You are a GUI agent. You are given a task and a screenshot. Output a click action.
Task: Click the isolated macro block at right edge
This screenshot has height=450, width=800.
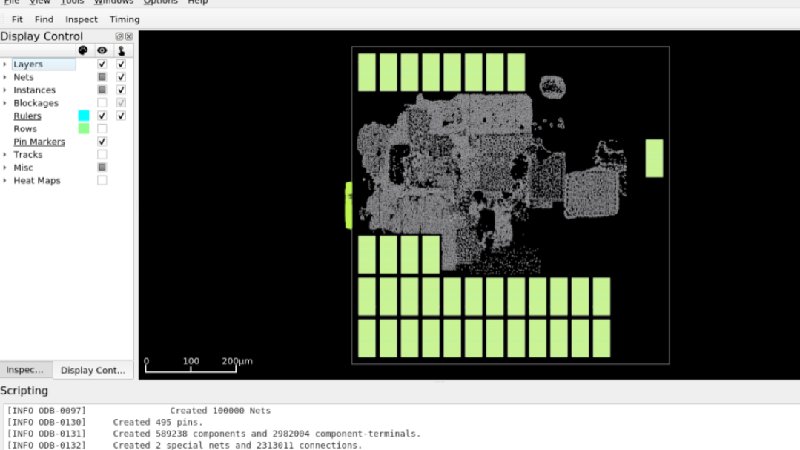click(x=655, y=158)
